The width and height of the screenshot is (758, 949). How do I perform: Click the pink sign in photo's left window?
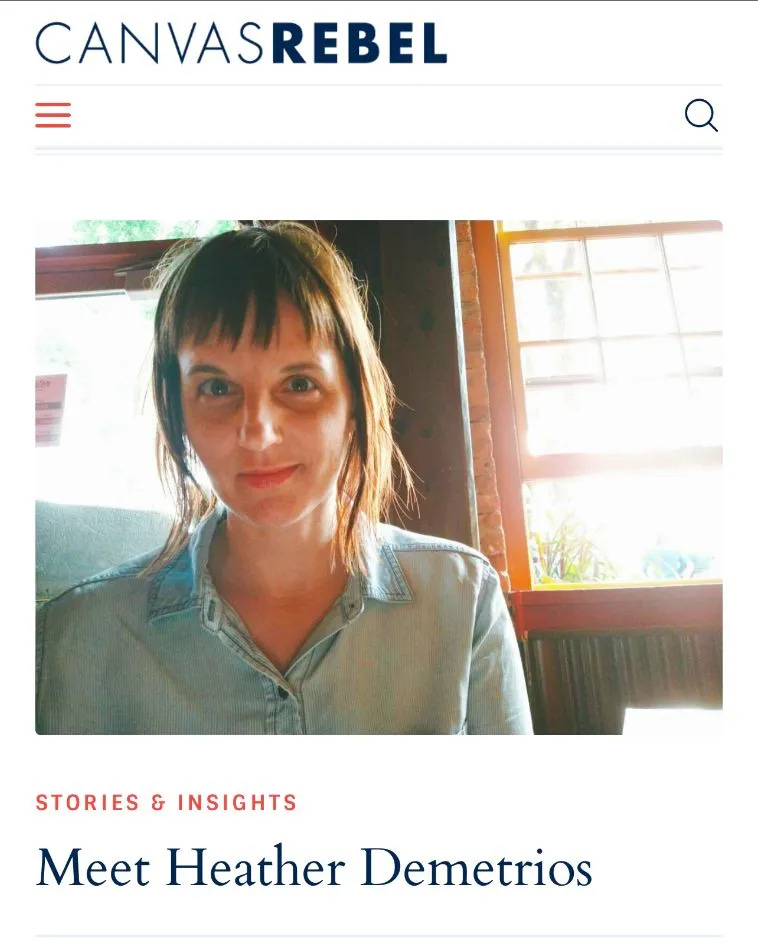(51, 410)
